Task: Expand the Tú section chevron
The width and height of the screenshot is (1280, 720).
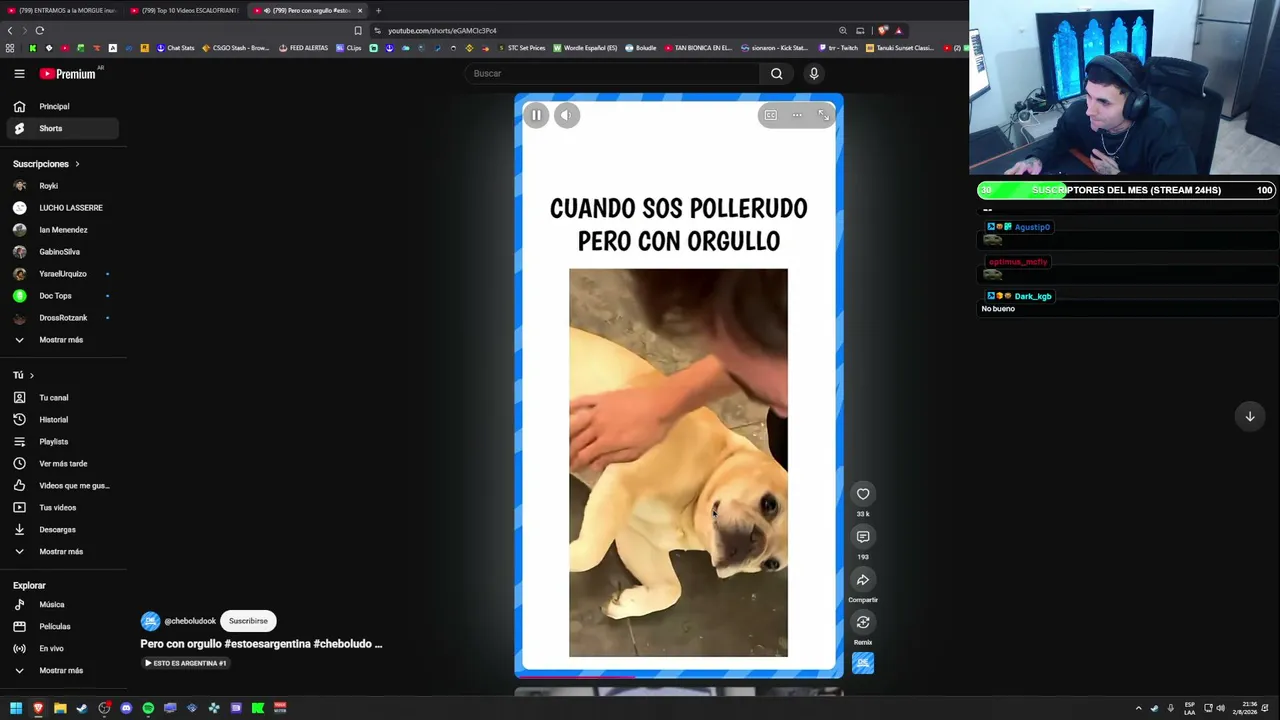Action: click(x=31, y=376)
